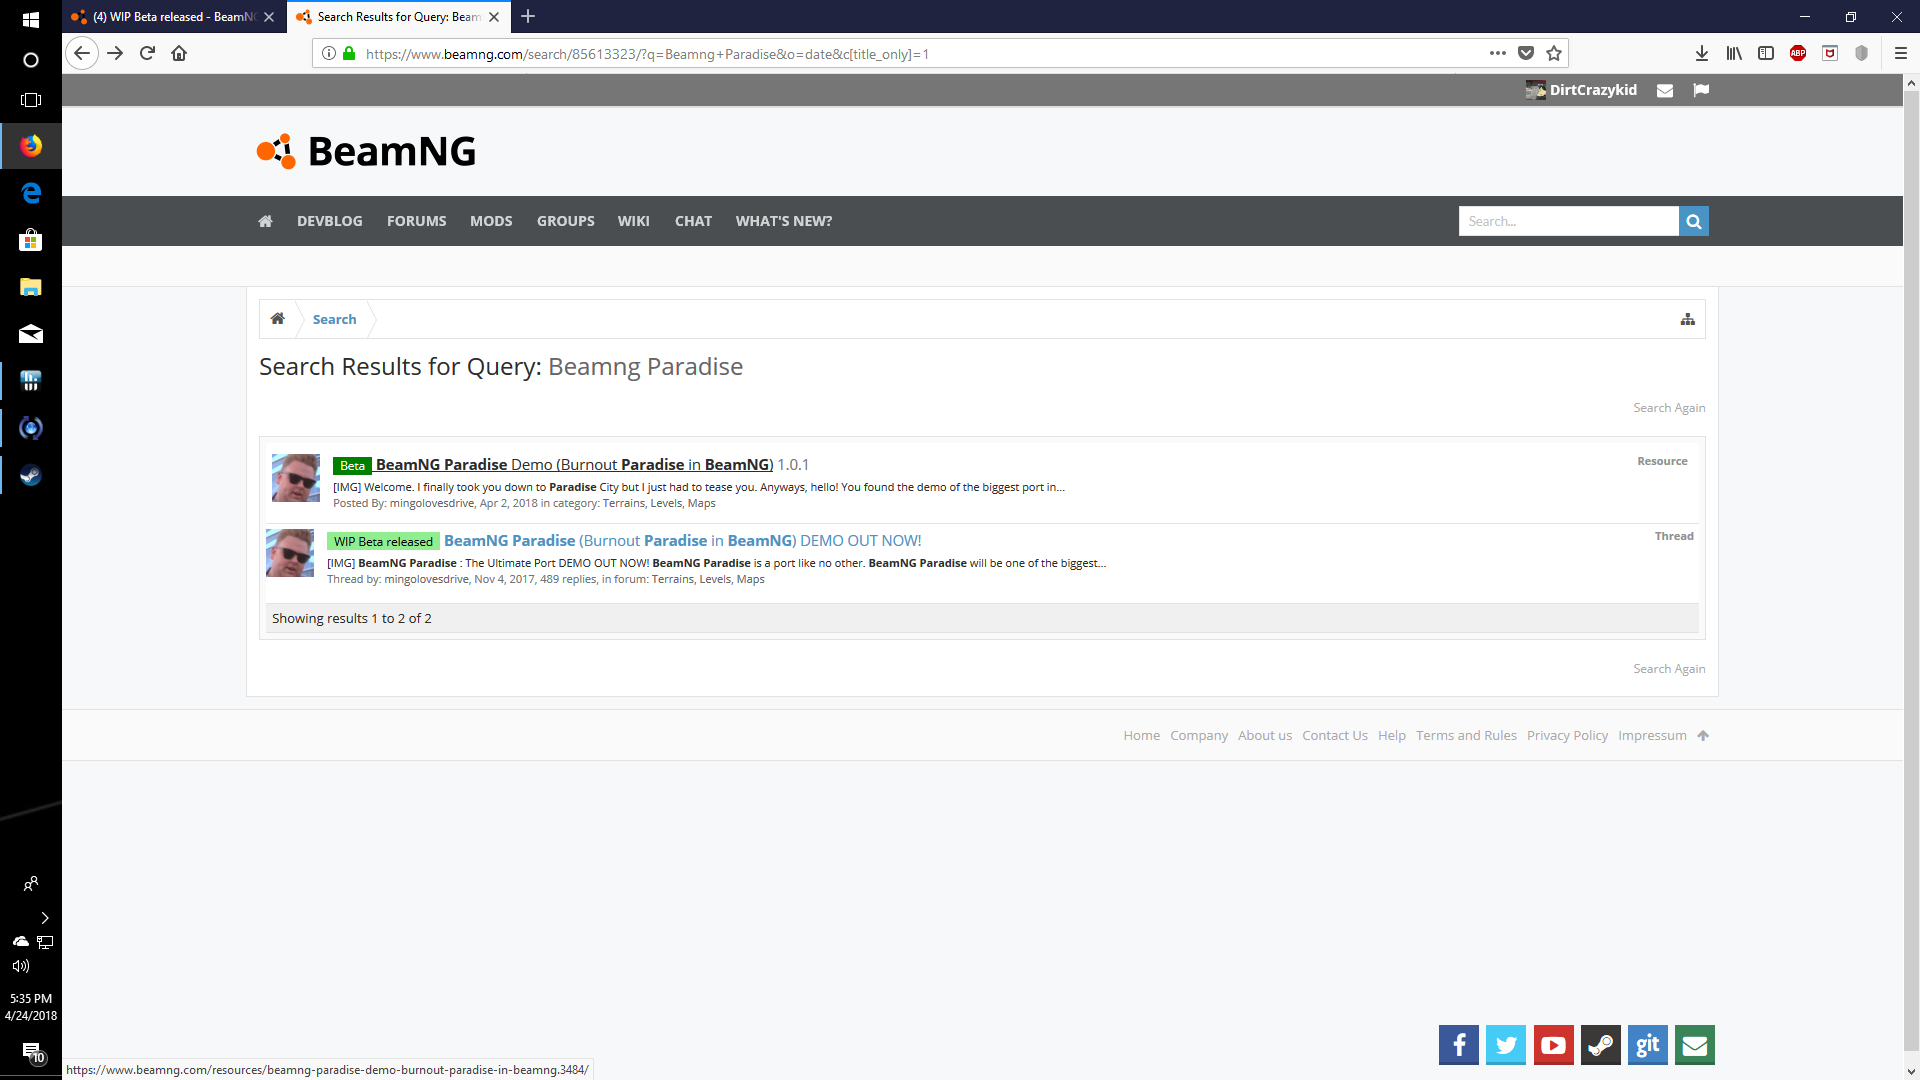The height and width of the screenshot is (1080, 1920).
Task: Open alerts flag icon in user bar
Action: [1701, 90]
